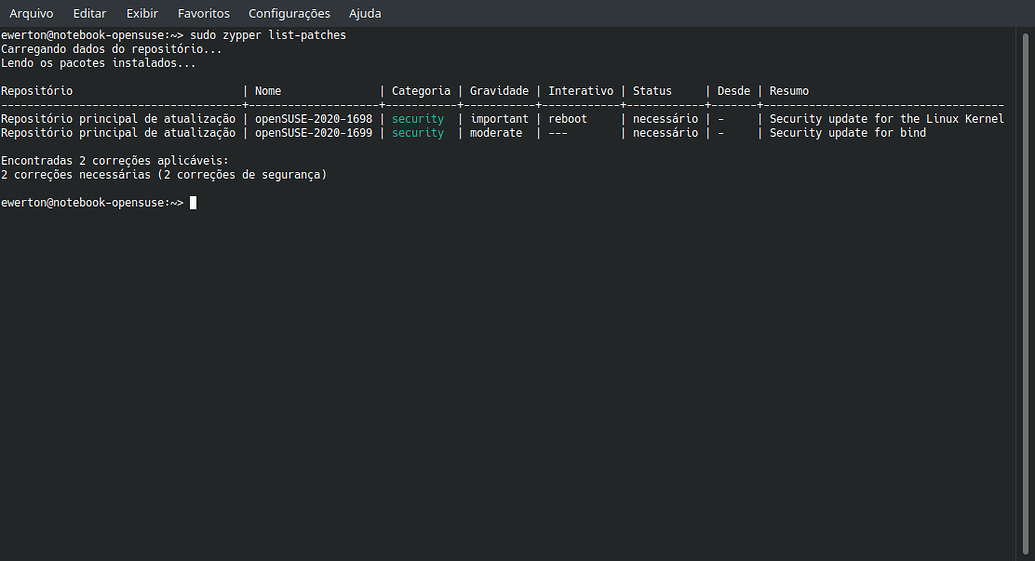Screen dimensions: 1035x561
Task: Click the patch name openSUSE-2020-1699
Action: (314, 133)
